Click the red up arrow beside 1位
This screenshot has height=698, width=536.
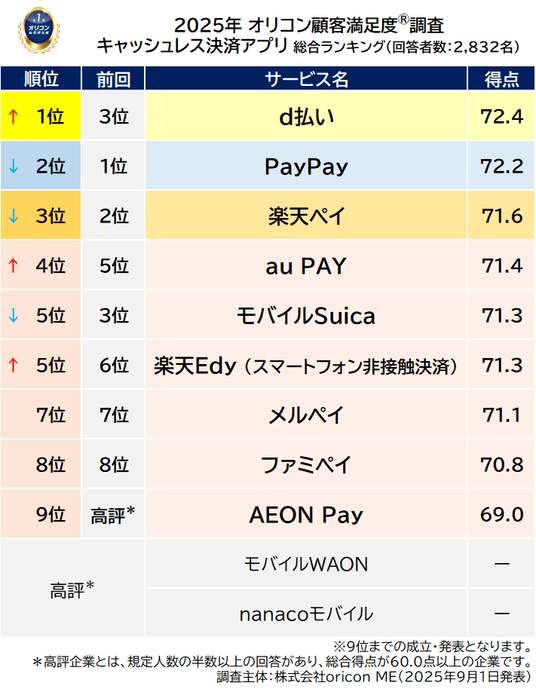point(13,117)
